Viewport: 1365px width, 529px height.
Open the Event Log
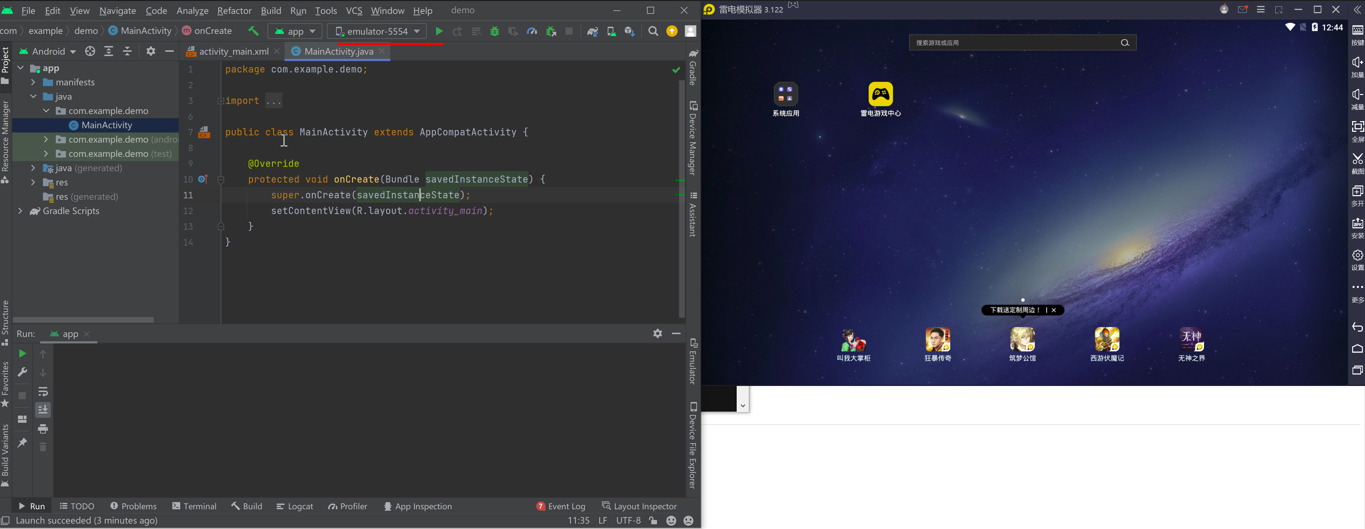tap(561, 506)
